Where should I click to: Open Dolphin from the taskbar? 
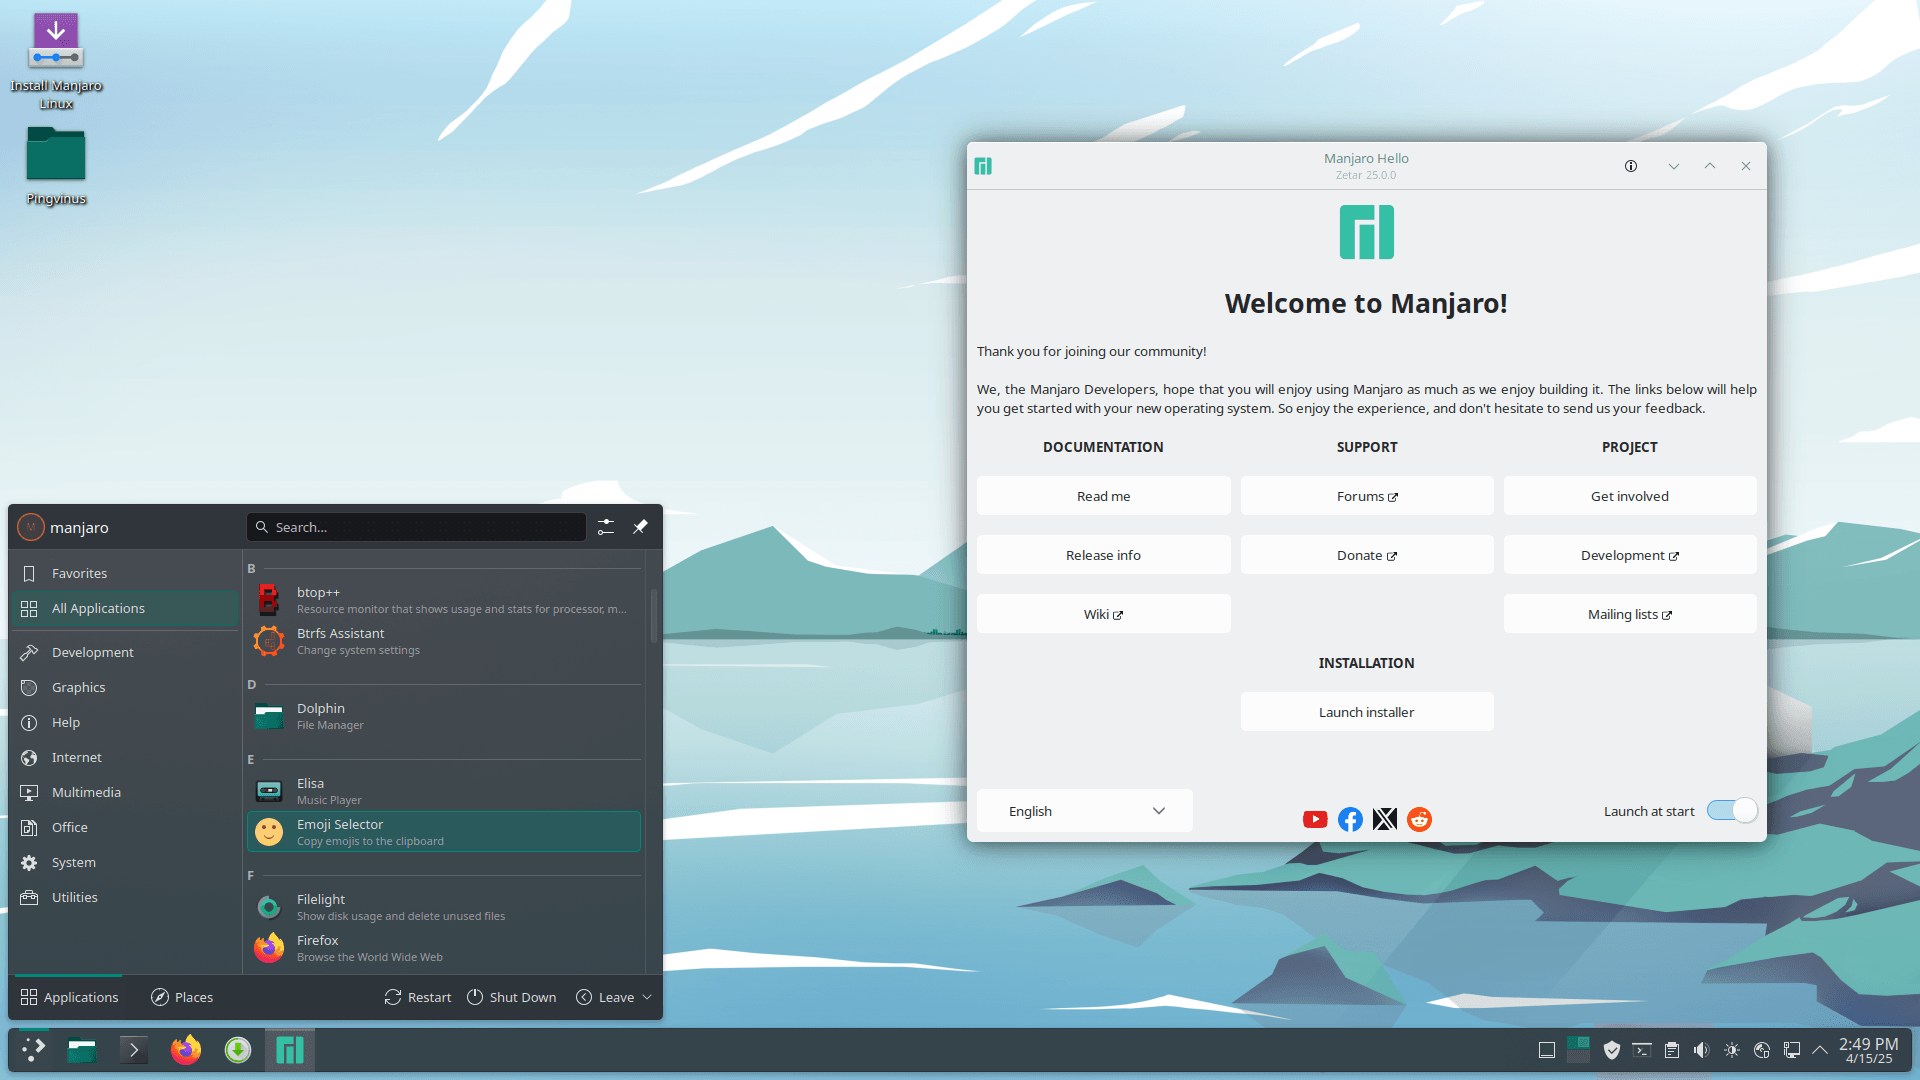pos(82,1050)
